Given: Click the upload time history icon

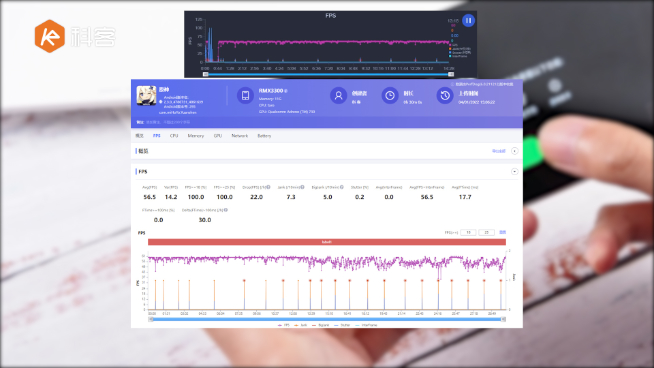Looking at the screenshot, I should coord(445,96).
